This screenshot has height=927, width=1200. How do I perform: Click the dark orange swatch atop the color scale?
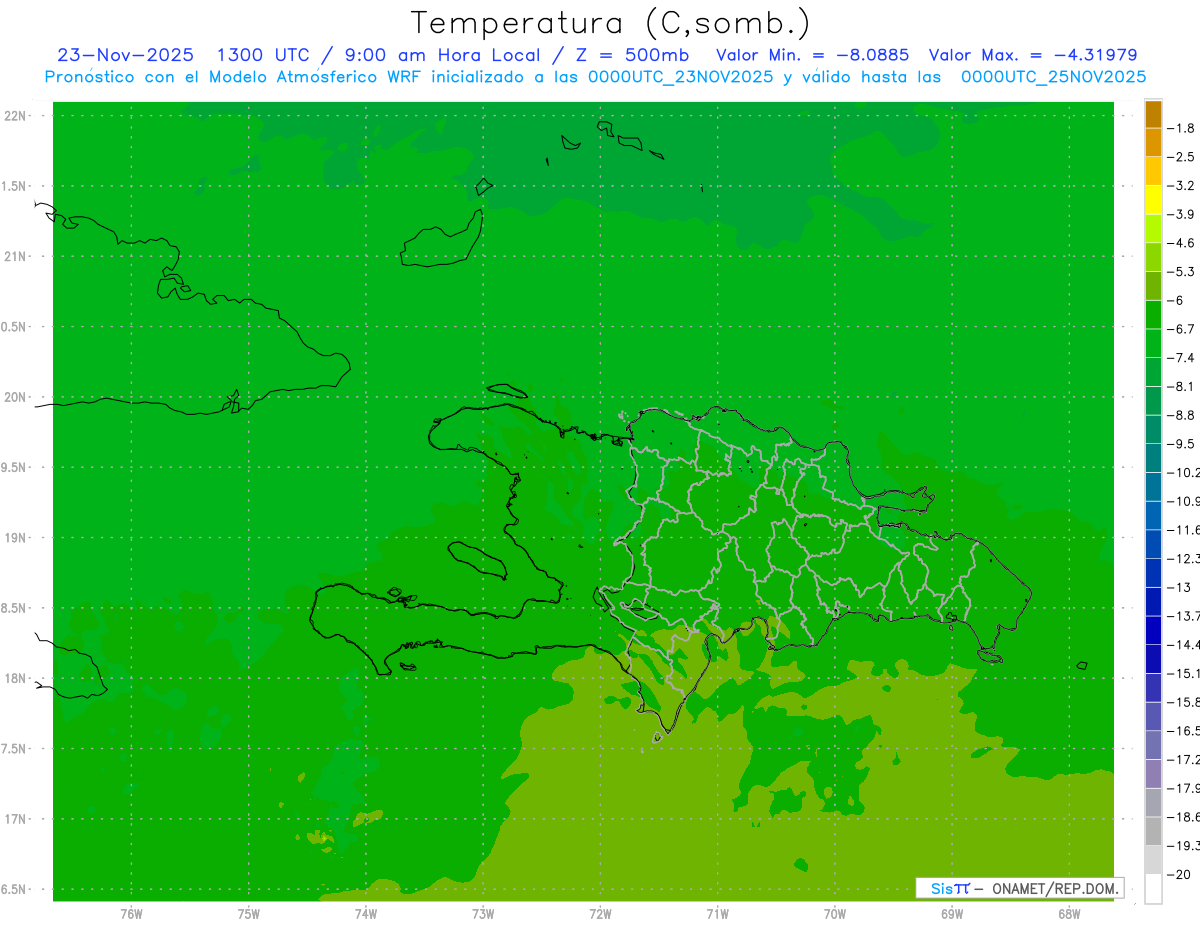(x=1153, y=114)
